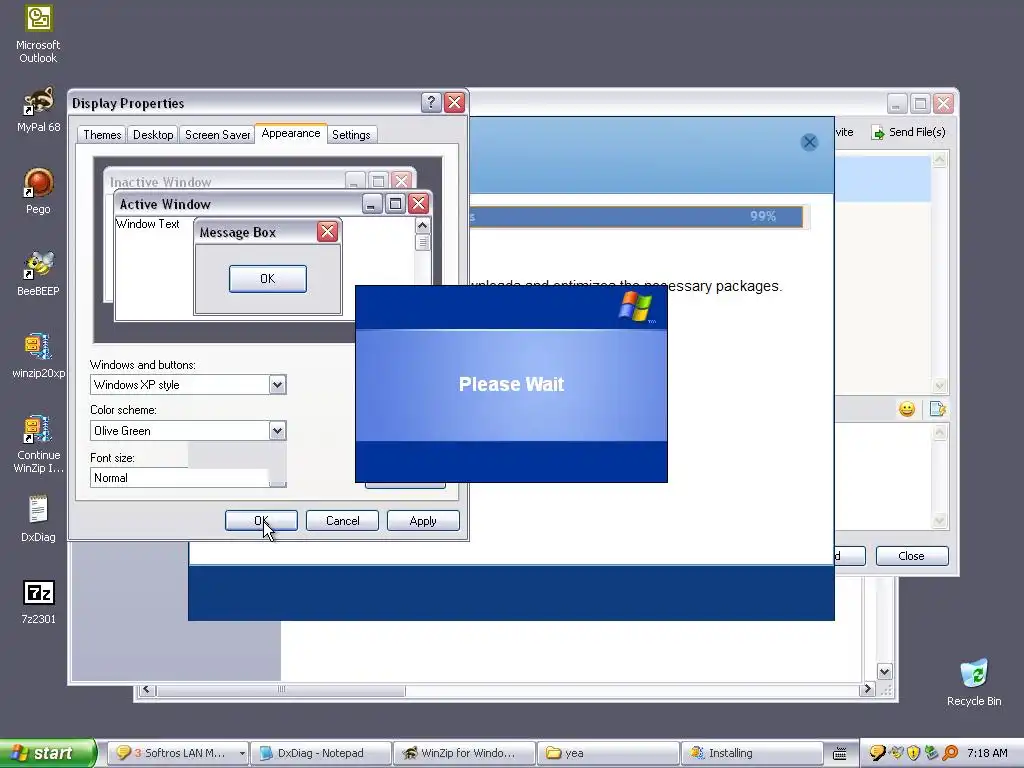
Task: Click the message settings page icon beside smiley
Action: tap(937, 409)
